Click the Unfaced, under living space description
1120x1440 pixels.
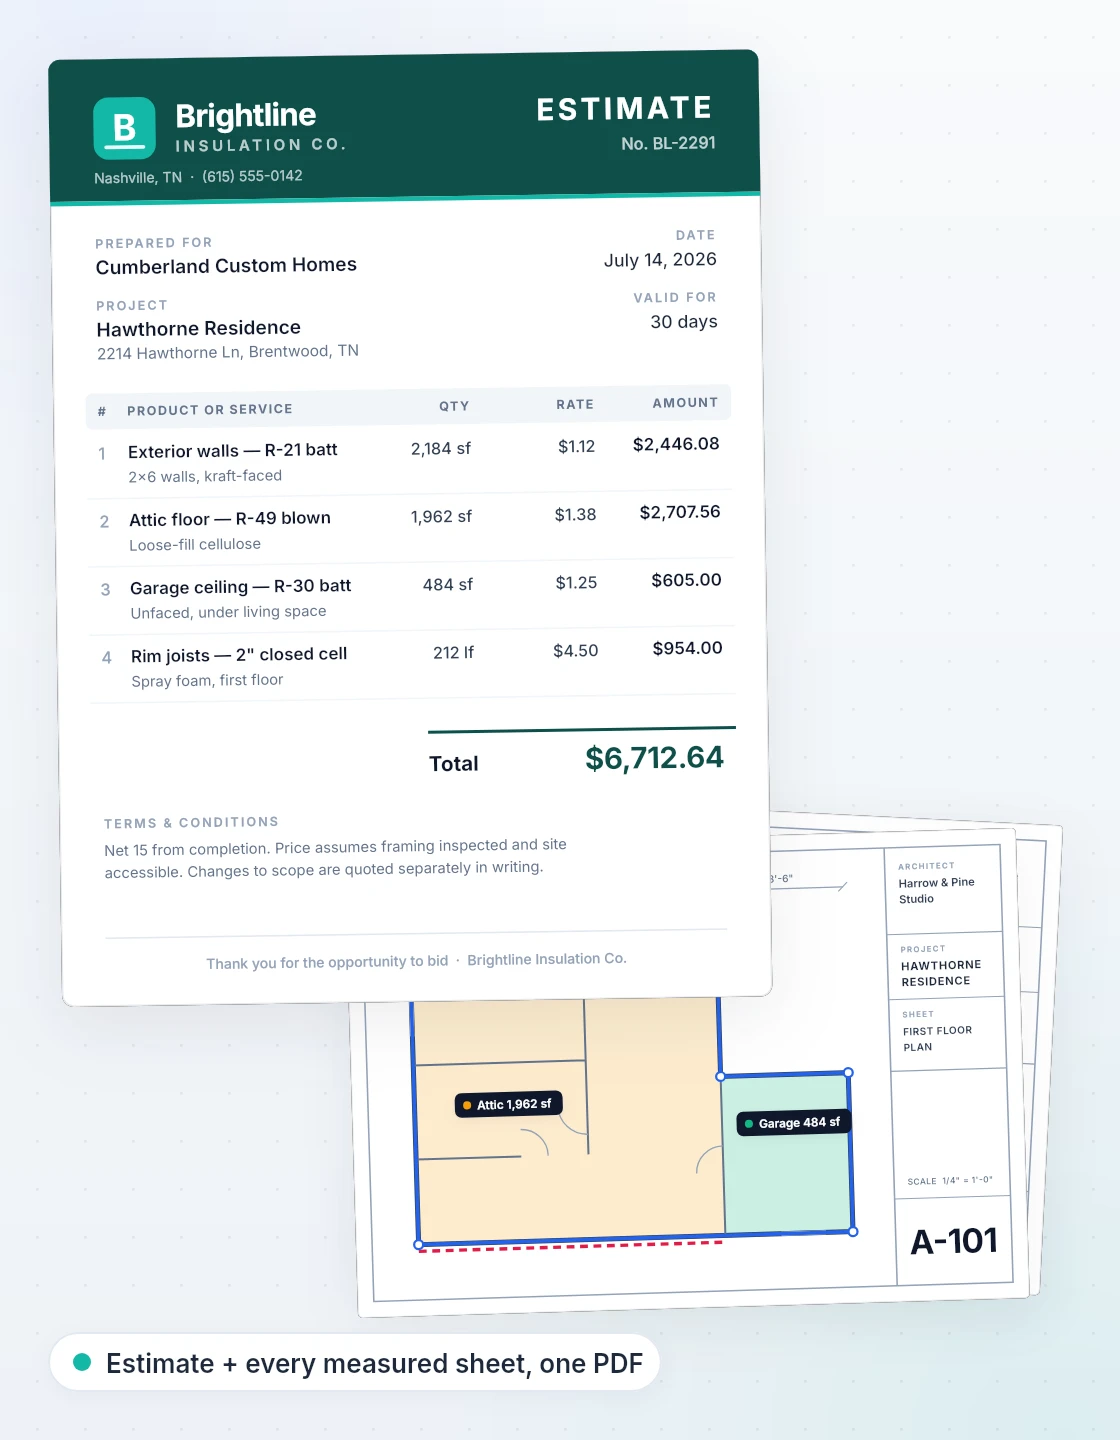pyautogui.click(x=228, y=612)
